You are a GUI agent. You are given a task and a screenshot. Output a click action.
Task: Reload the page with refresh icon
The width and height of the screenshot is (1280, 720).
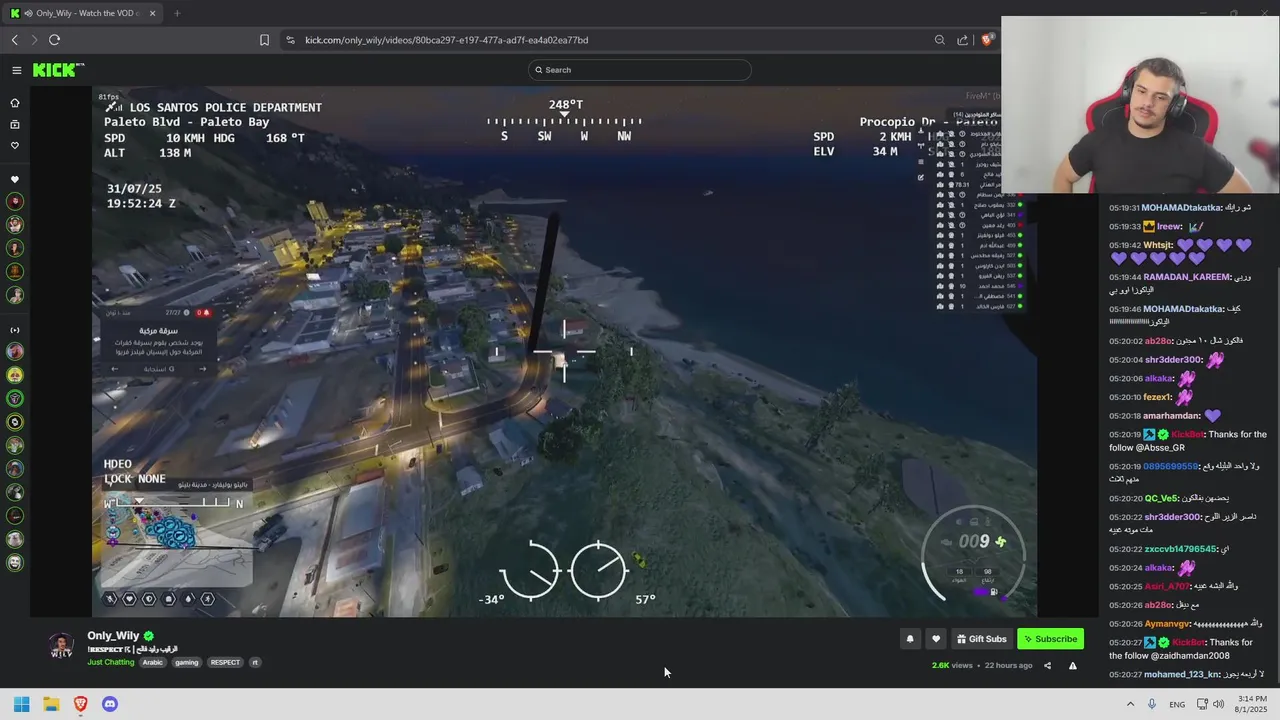(54, 40)
